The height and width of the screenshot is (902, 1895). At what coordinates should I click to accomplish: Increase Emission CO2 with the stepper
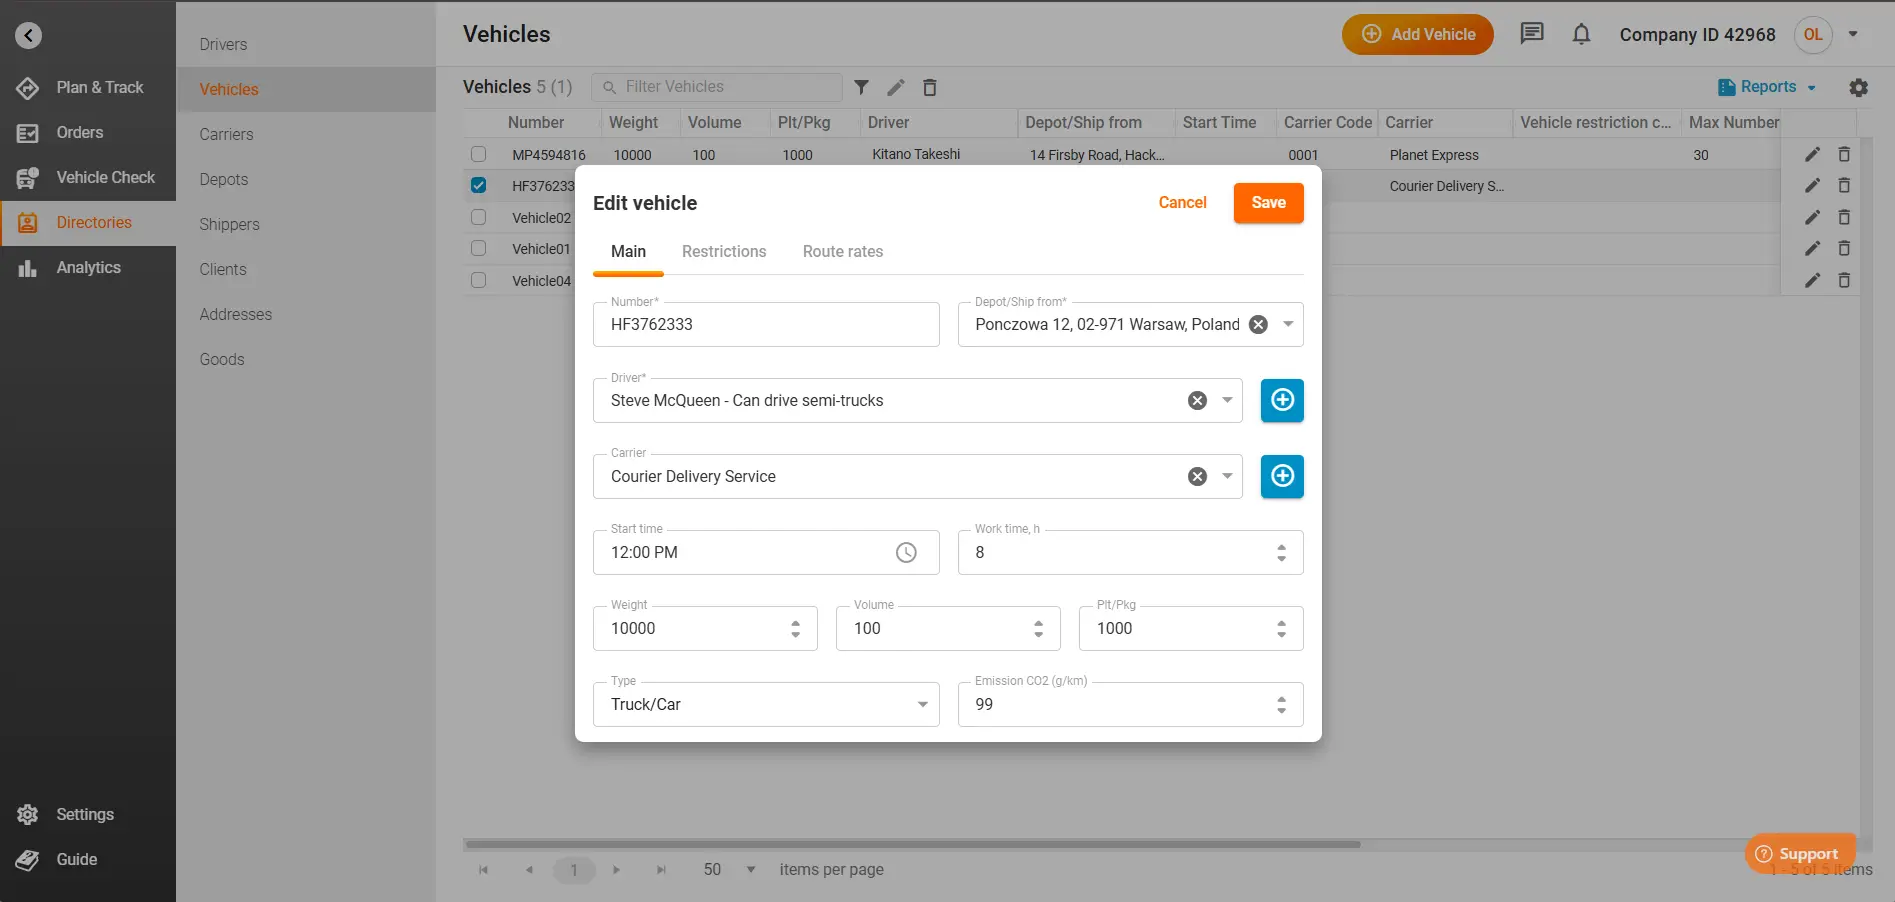pyautogui.click(x=1280, y=698)
